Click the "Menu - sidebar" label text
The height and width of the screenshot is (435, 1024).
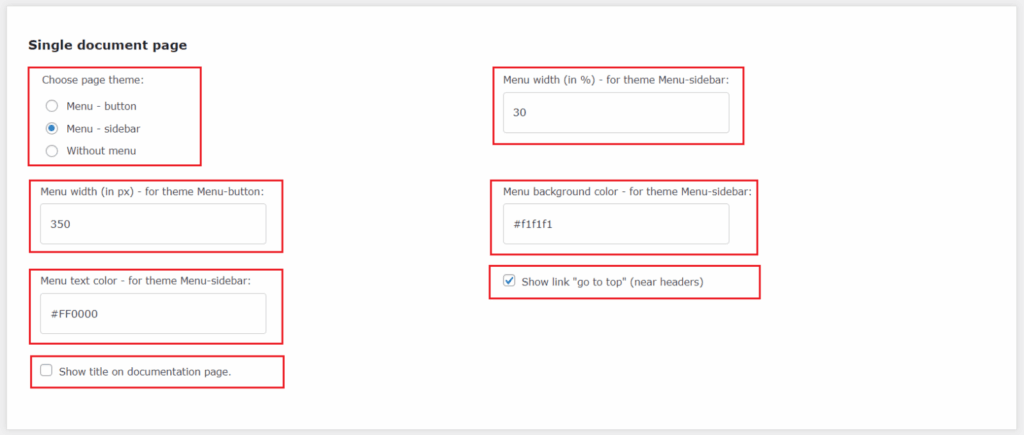point(103,128)
